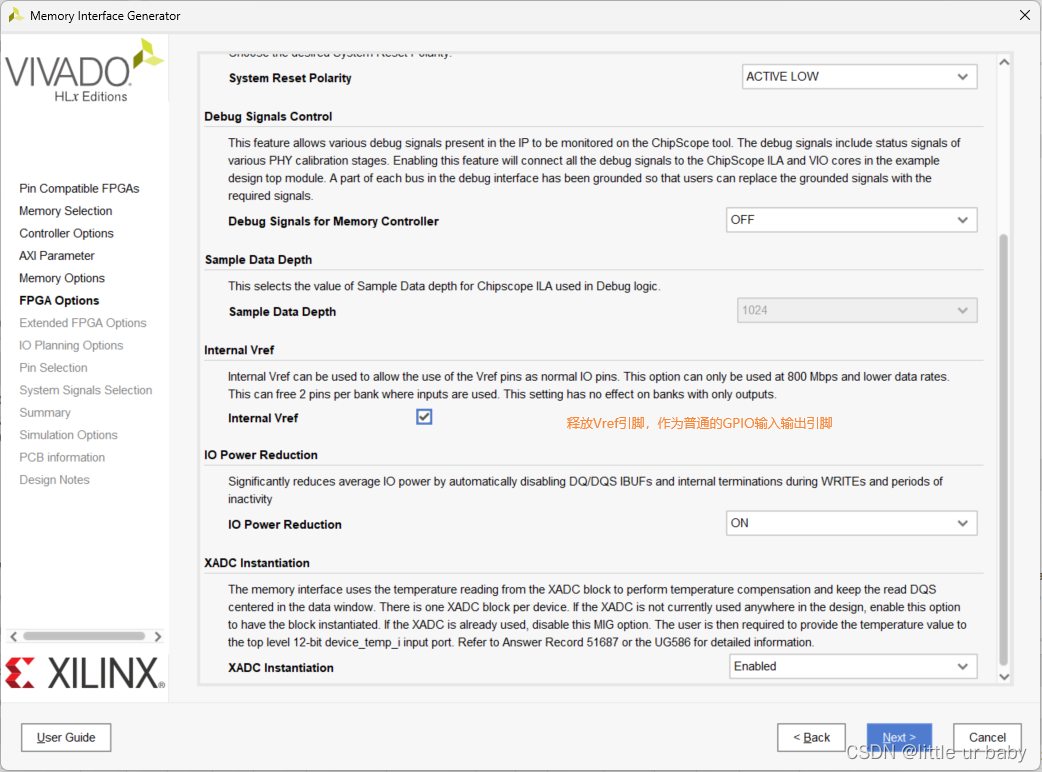Click the User Guide button
1042x772 pixels.
(66, 737)
